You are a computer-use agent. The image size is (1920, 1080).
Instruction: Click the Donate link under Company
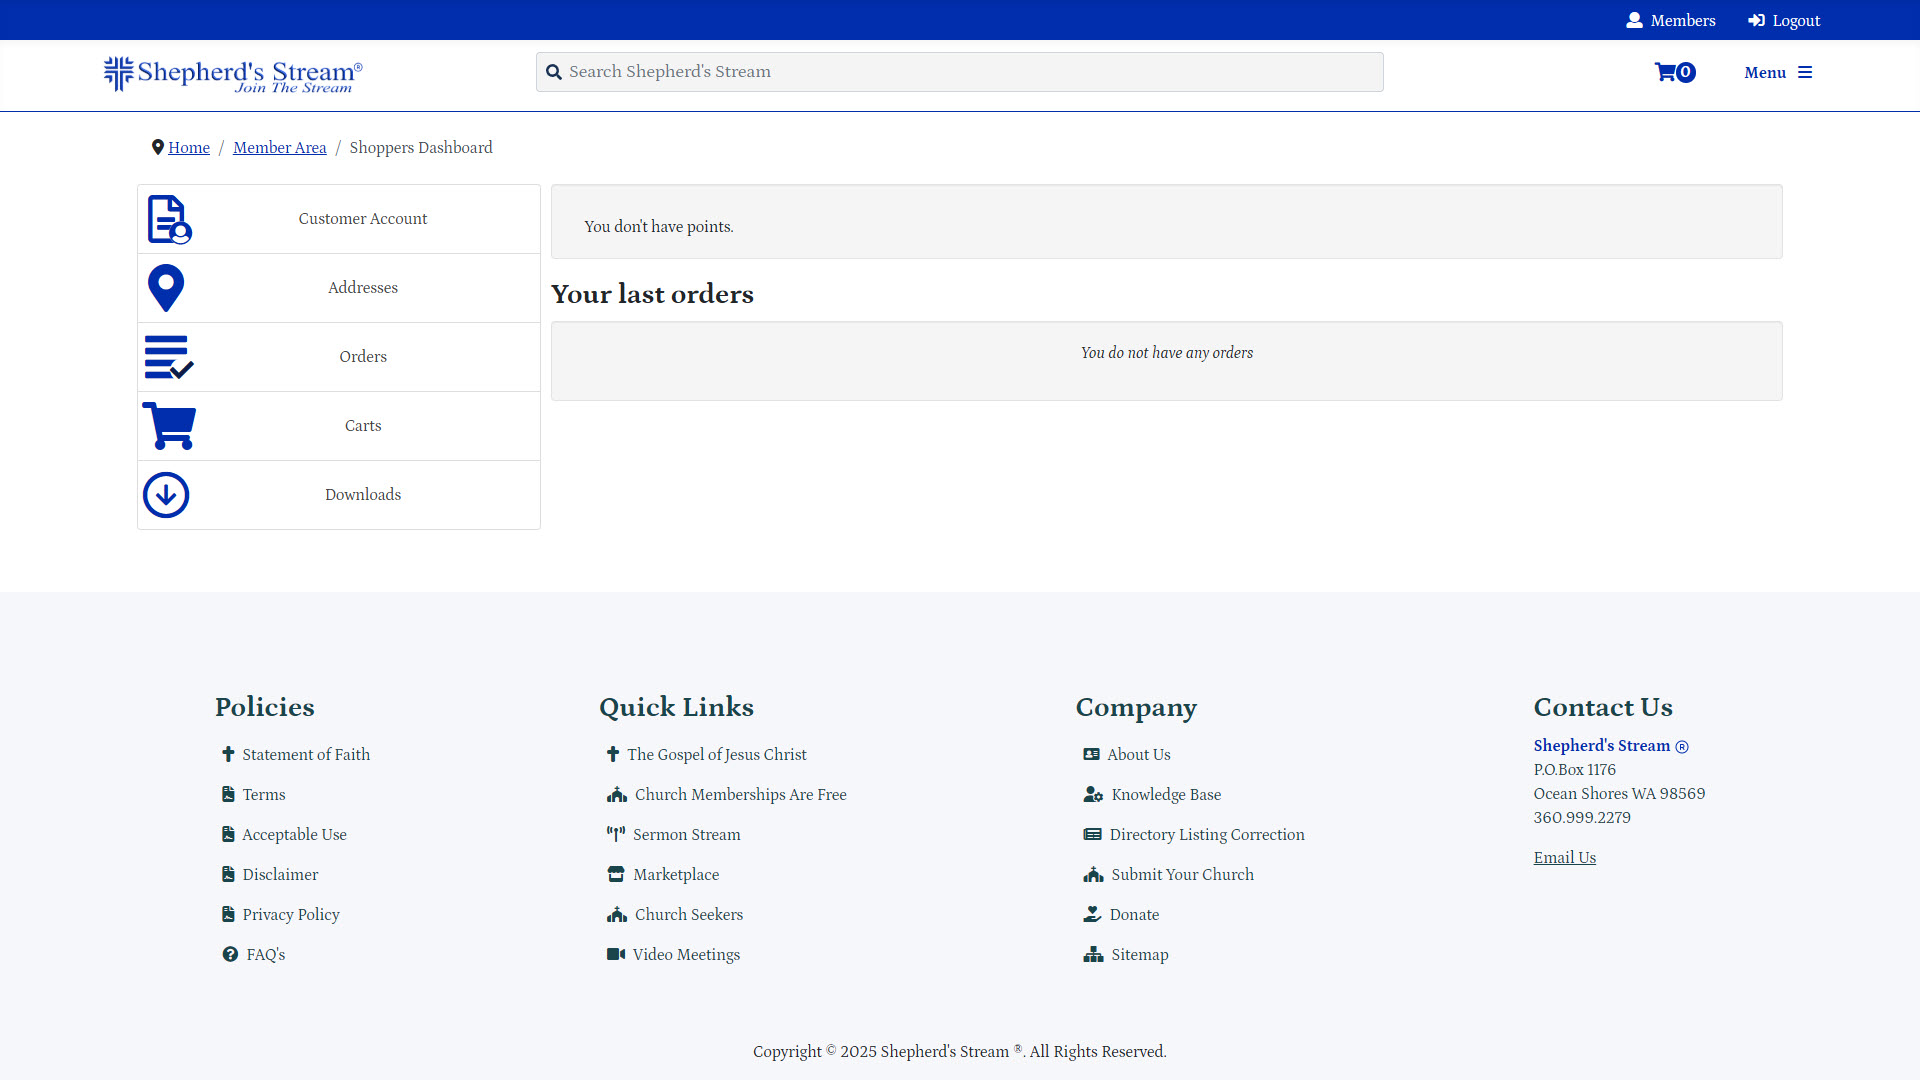tap(1134, 914)
